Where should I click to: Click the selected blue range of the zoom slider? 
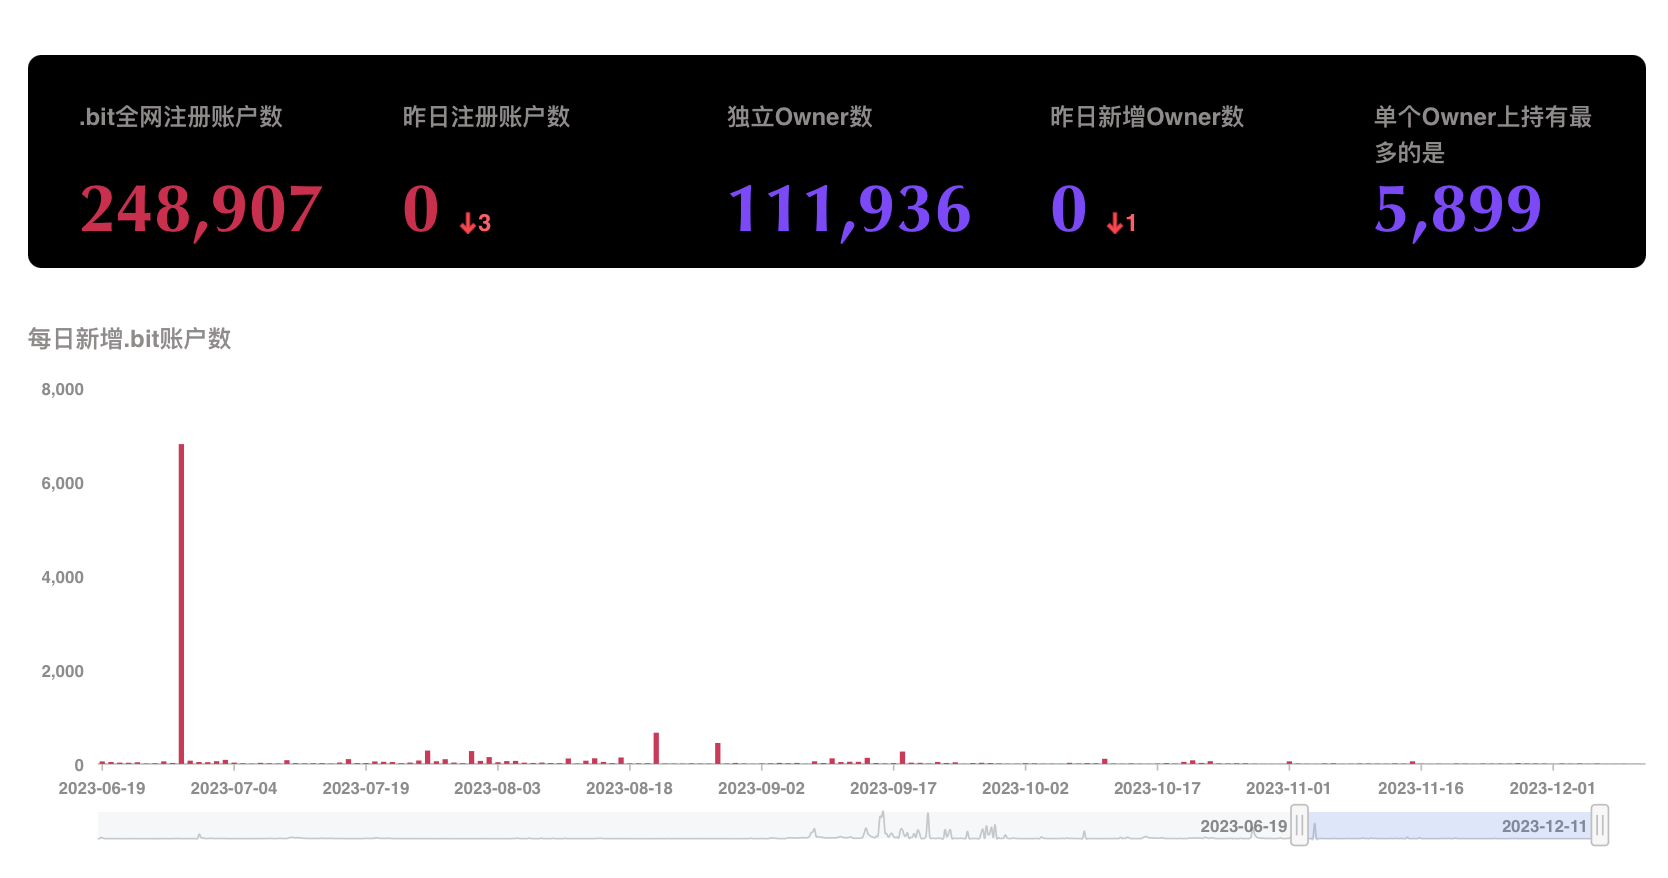pyautogui.click(x=1449, y=826)
